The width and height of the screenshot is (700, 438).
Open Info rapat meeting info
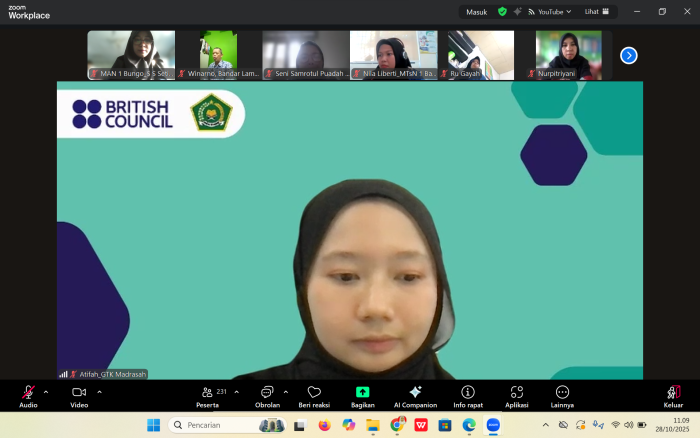click(468, 396)
